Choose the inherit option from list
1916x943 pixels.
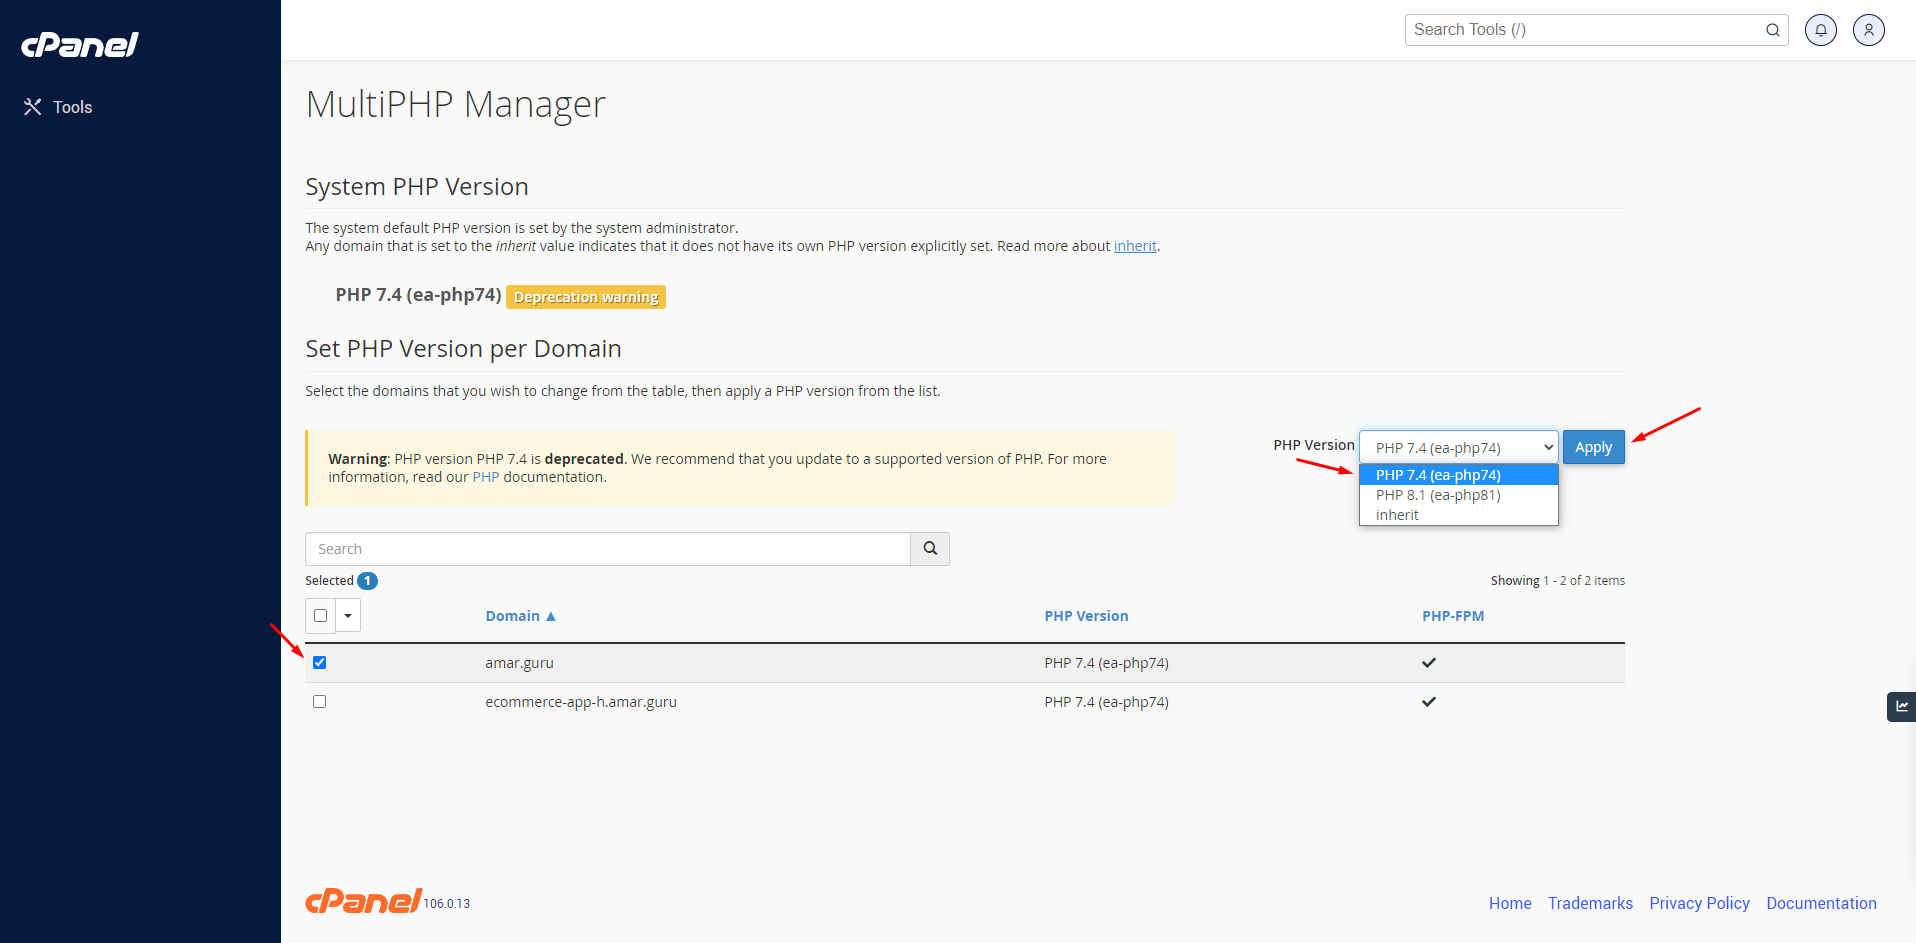[x=1397, y=515]
